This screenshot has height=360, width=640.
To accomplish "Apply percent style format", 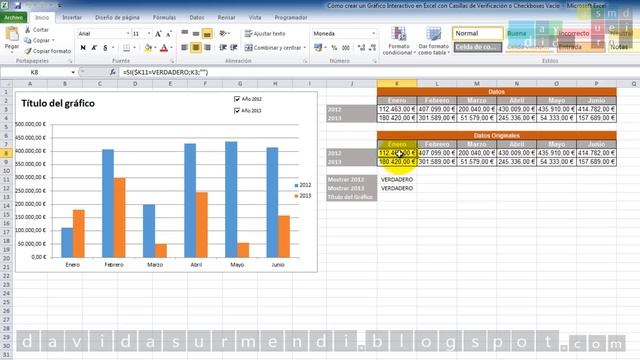I will point(334,48).
